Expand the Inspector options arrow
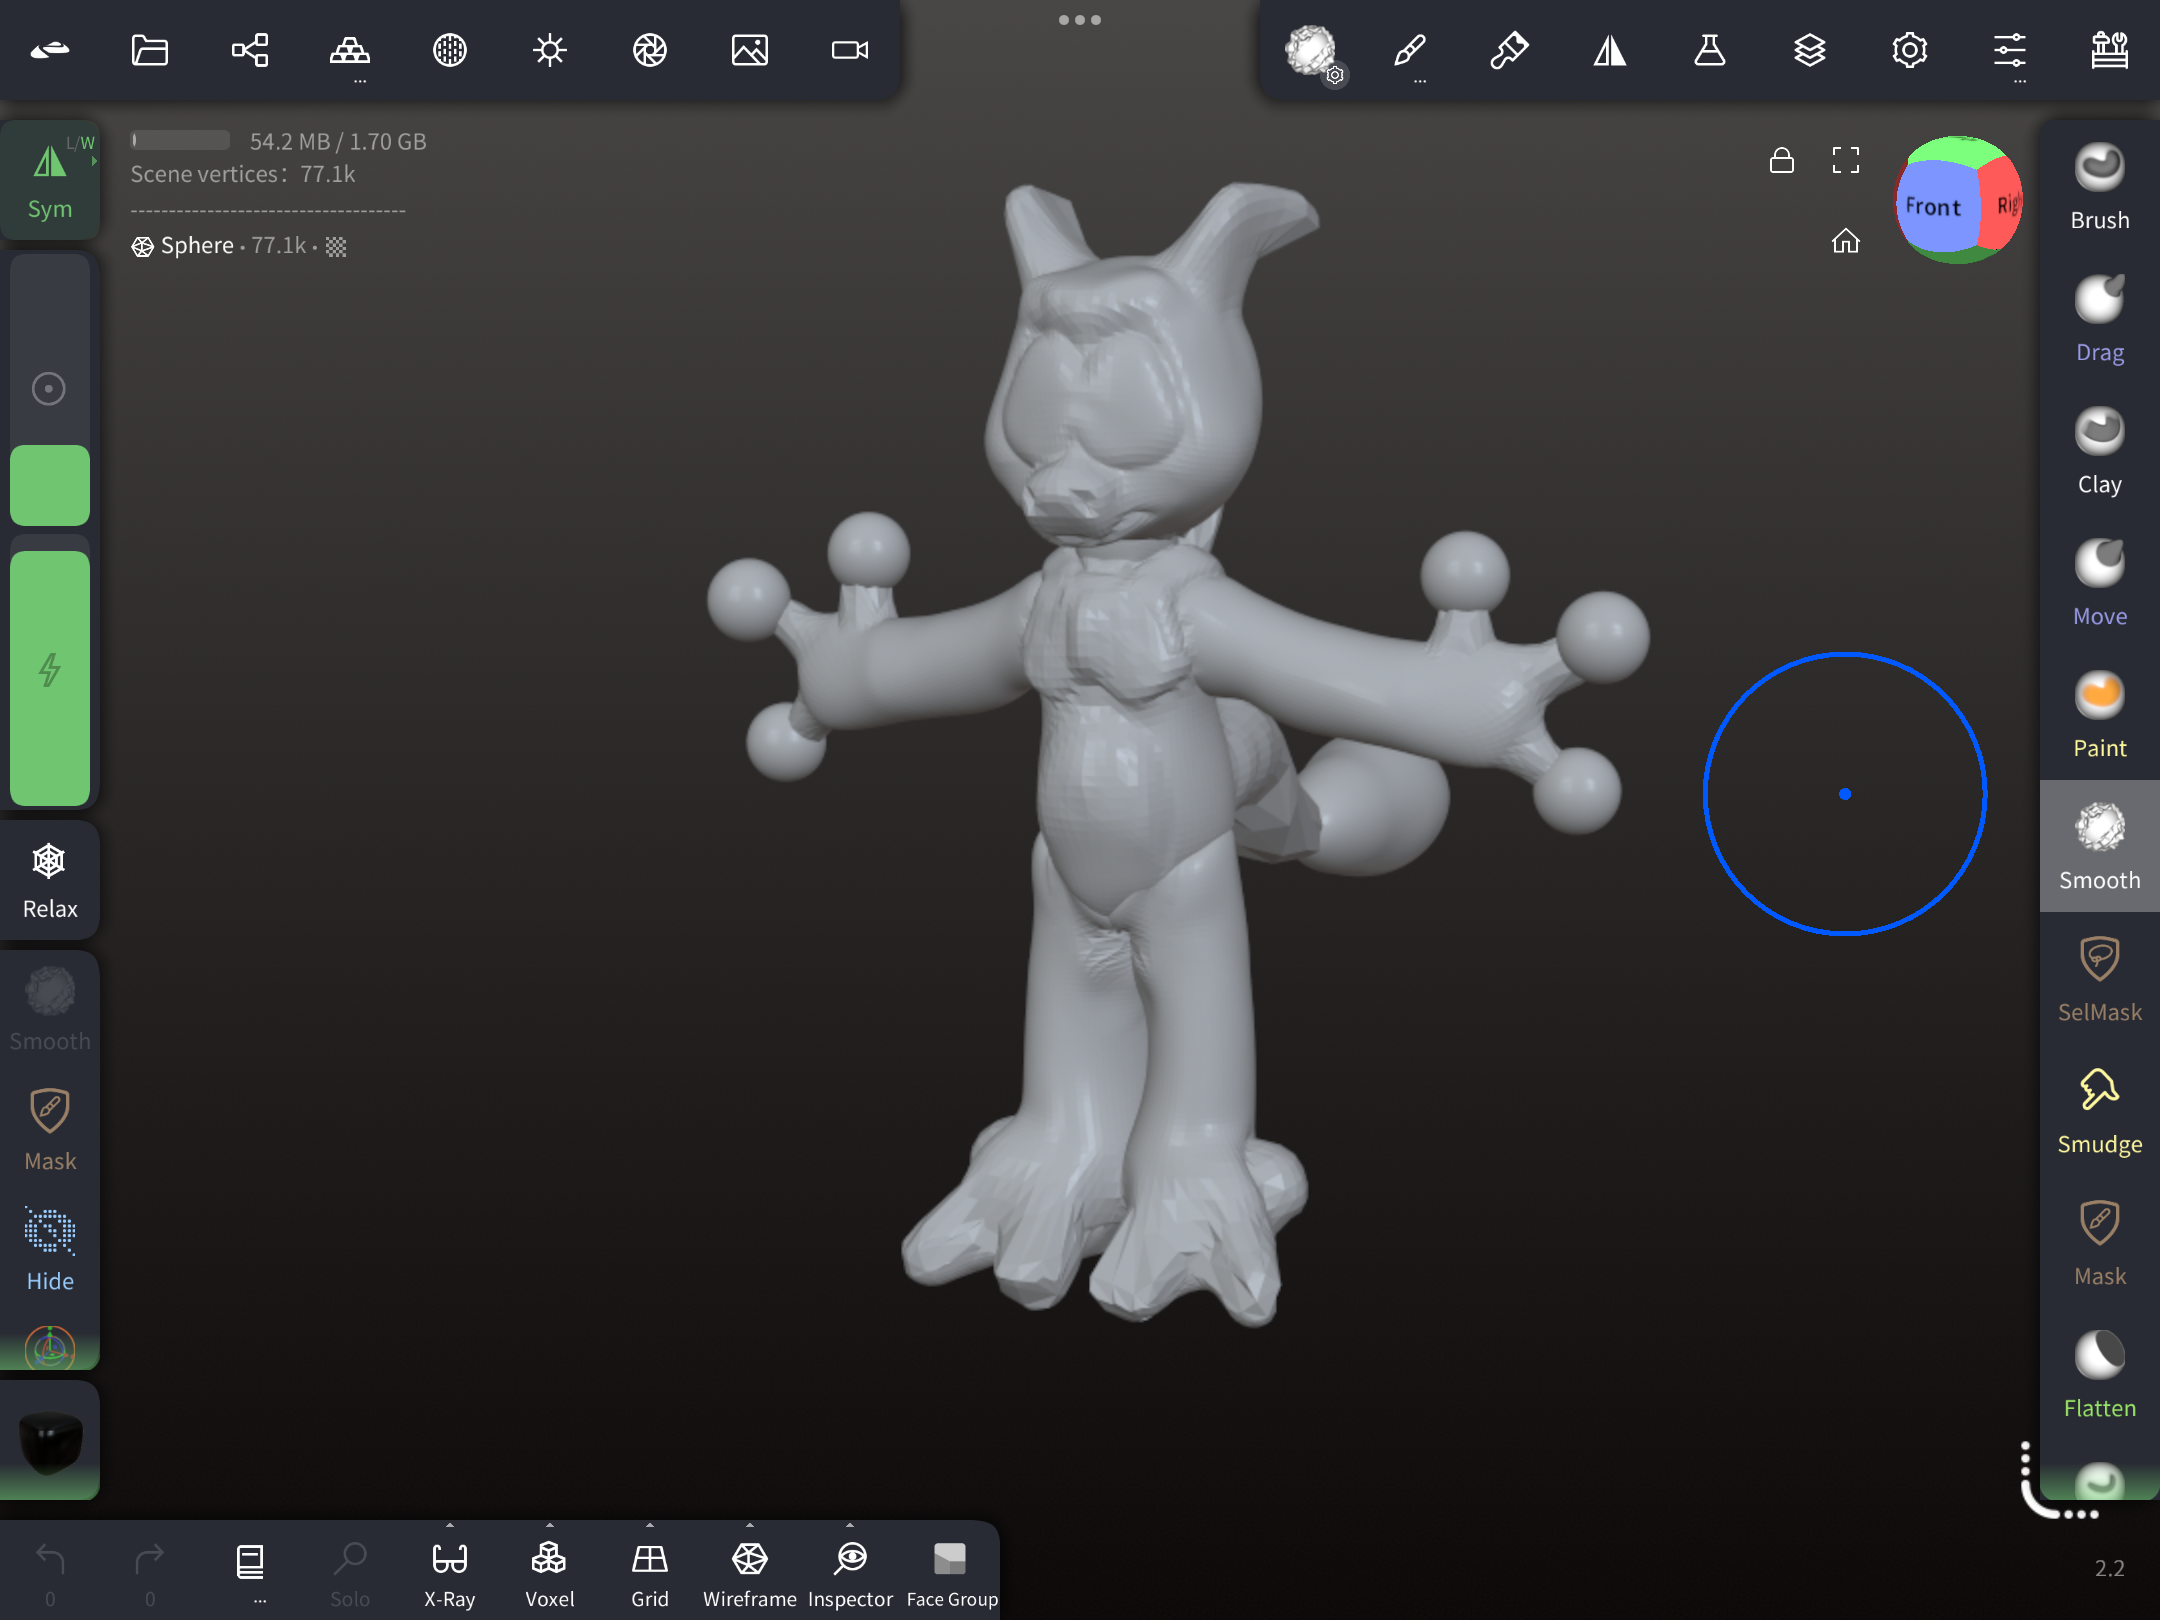Image resolution: width=2160 pixels, height=1620 pixels. point(850,1526)
